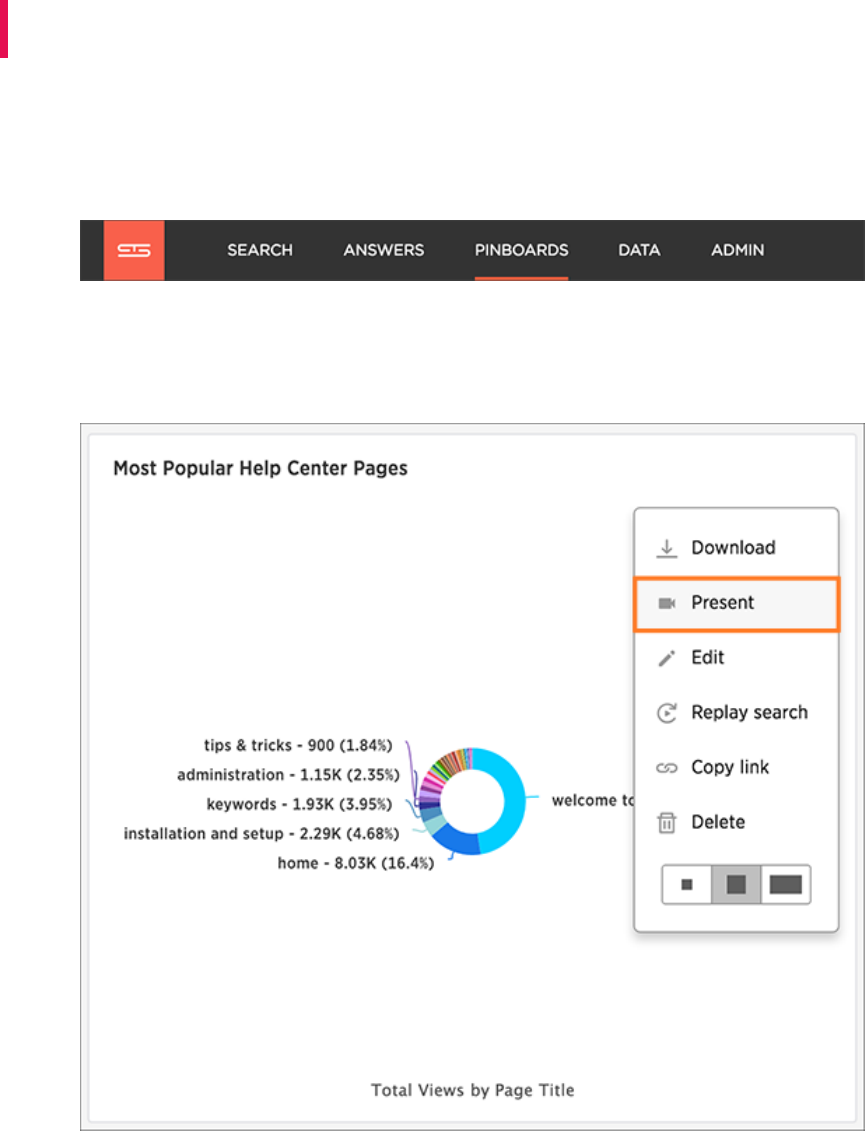The image size is (865, 1131).
Task: Select the PINBOARDS tab
Action: [x=521, y=250]
